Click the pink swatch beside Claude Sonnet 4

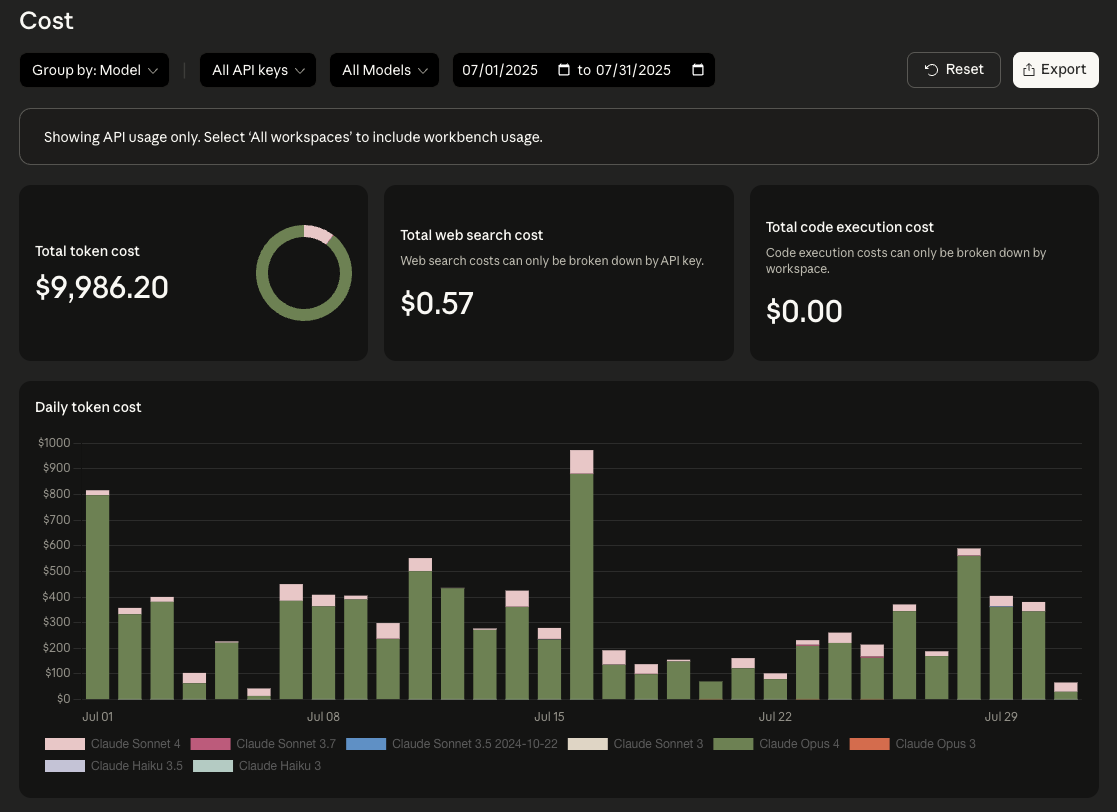click(x=64, y=744)
